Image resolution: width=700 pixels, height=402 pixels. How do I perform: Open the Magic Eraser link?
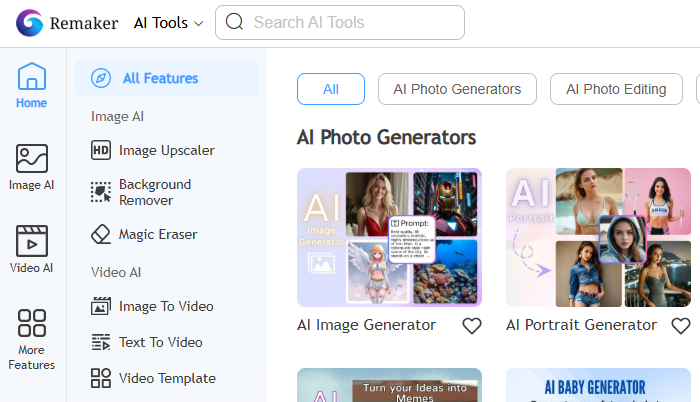(158, 234)
